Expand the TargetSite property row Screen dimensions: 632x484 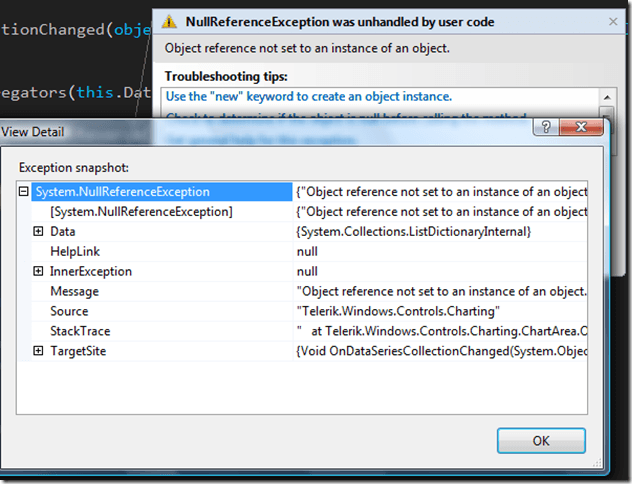(x=38, y=351)
